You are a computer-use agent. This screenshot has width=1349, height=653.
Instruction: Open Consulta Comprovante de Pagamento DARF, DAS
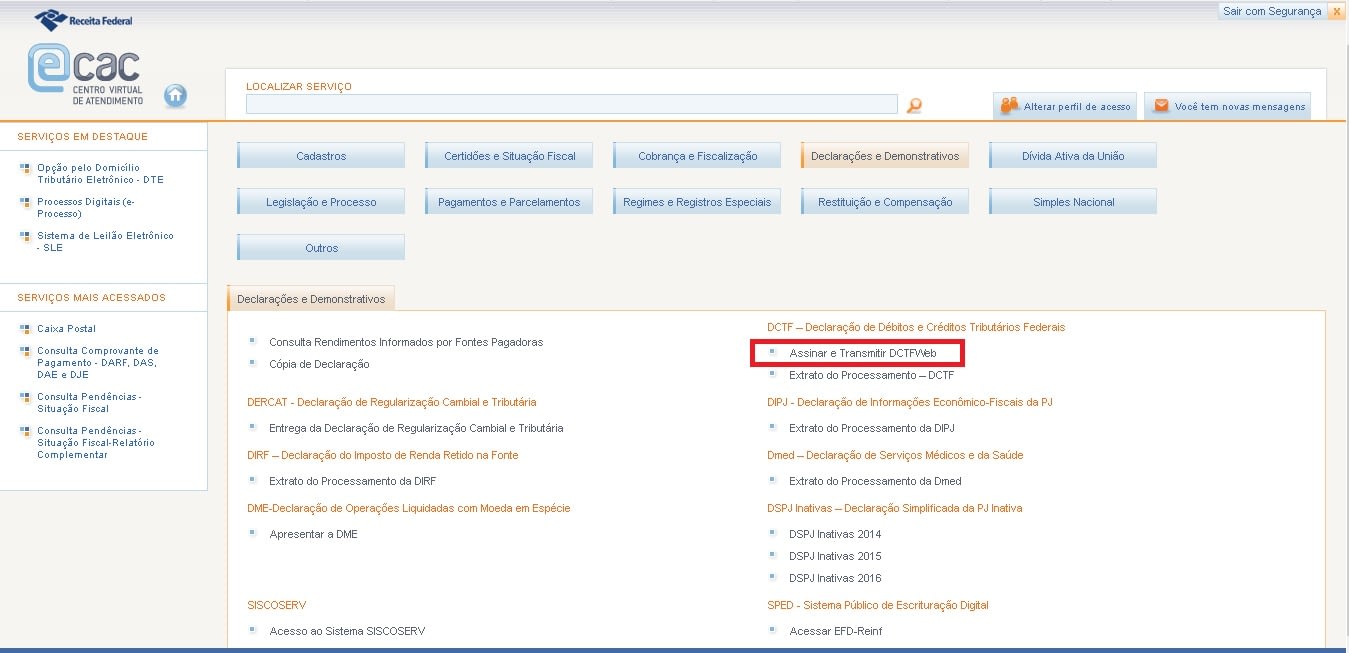point(98,363)
